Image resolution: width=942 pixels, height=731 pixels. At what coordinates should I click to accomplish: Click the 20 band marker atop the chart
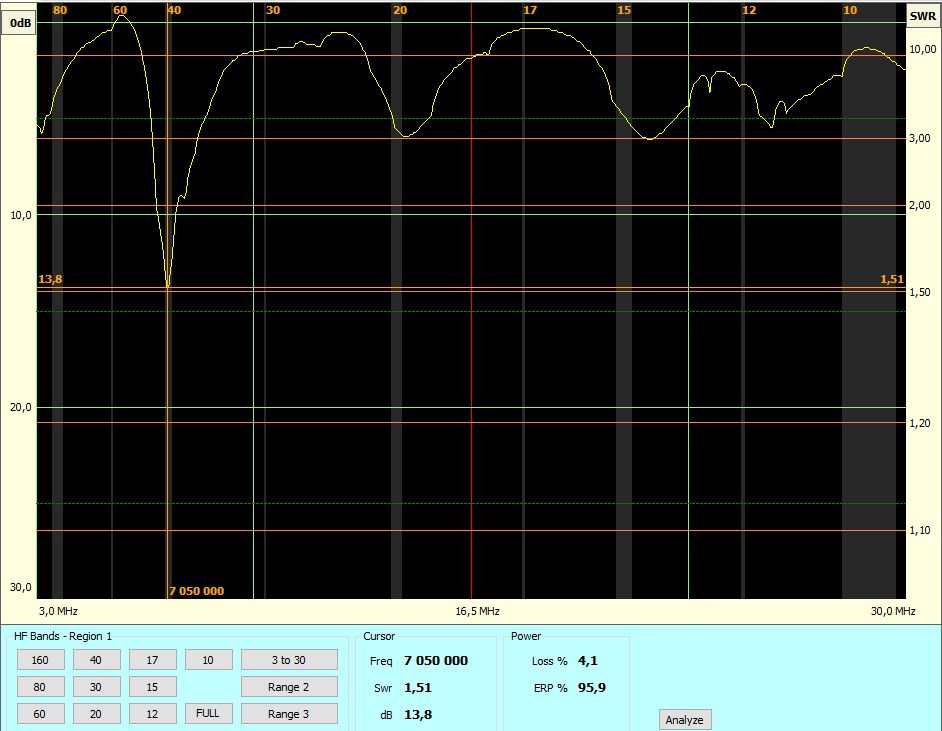tap(400, 10)
